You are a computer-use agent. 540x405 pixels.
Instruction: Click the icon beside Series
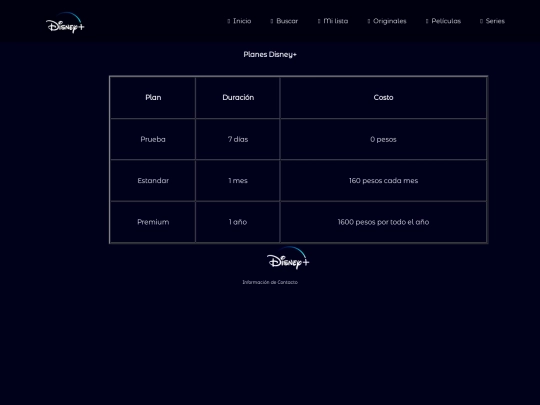[x=481, y=21]
